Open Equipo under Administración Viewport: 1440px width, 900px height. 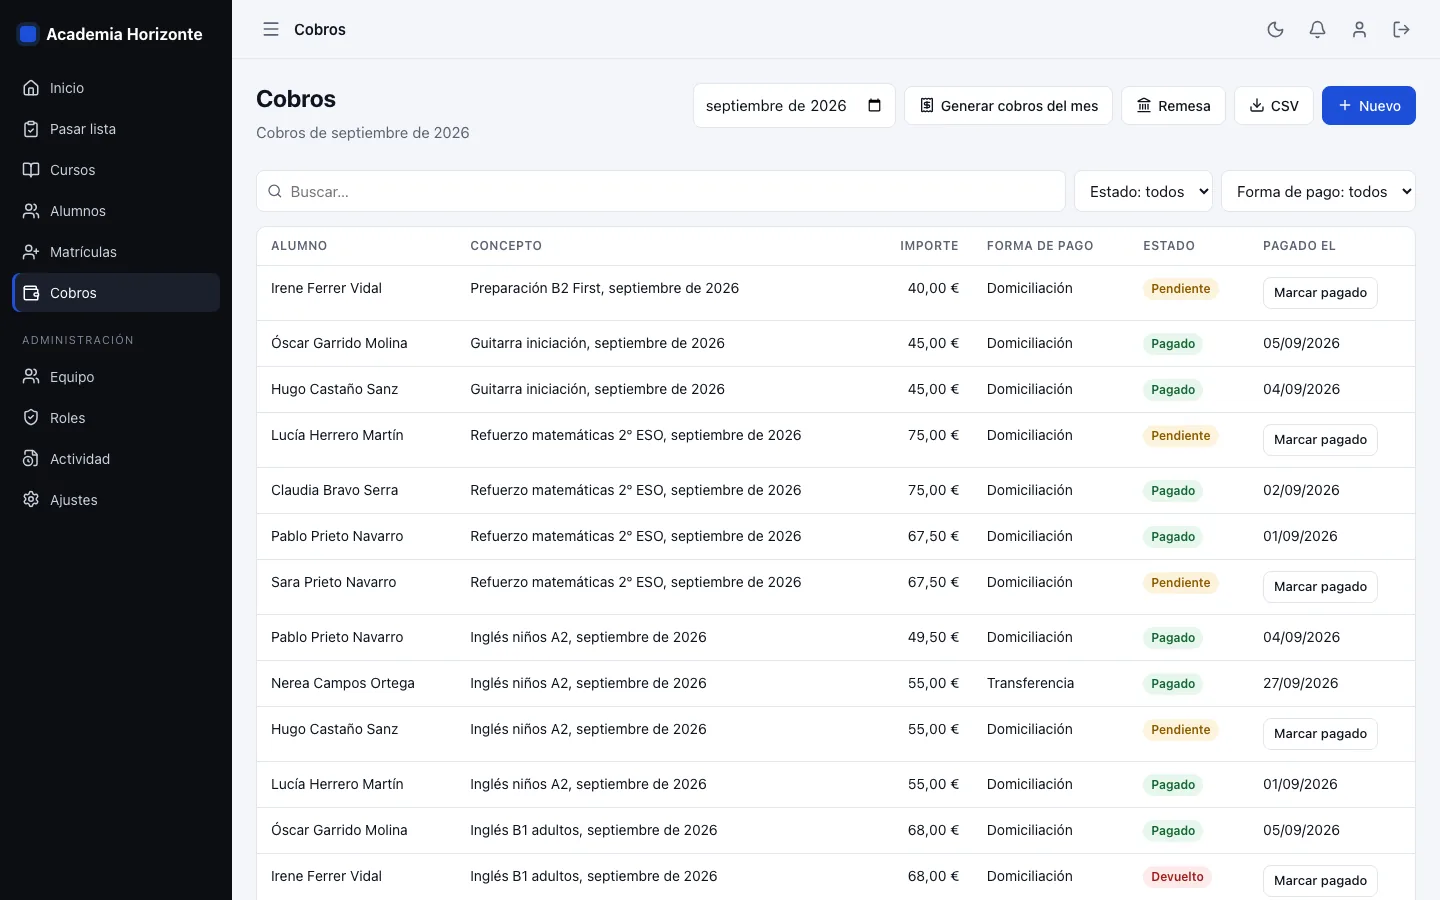click(116, 377)
